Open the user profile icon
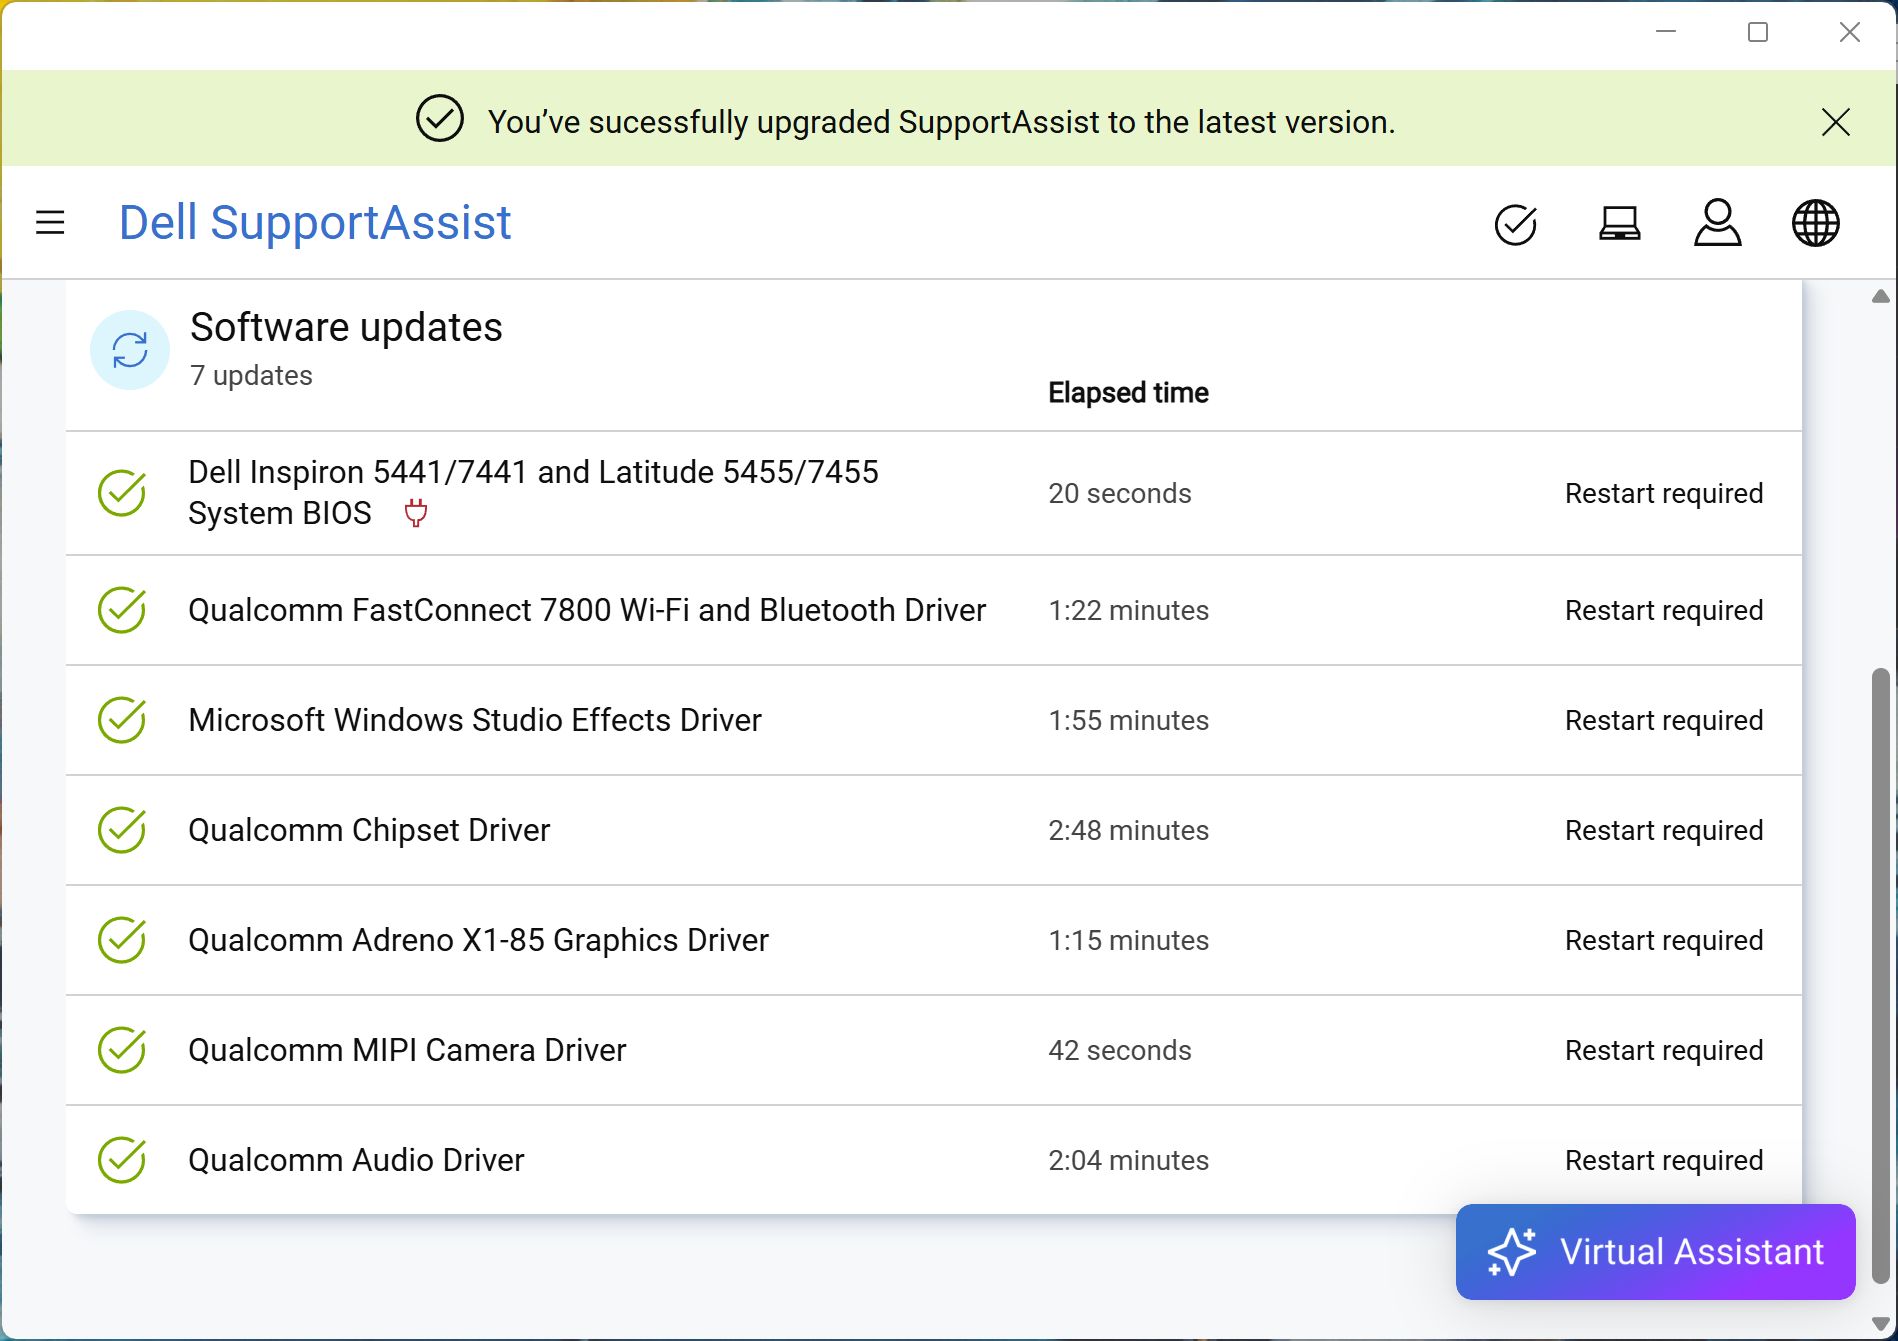Image resolution: width=1898 pixels, height=1341 pixels. coord(1717,223)
